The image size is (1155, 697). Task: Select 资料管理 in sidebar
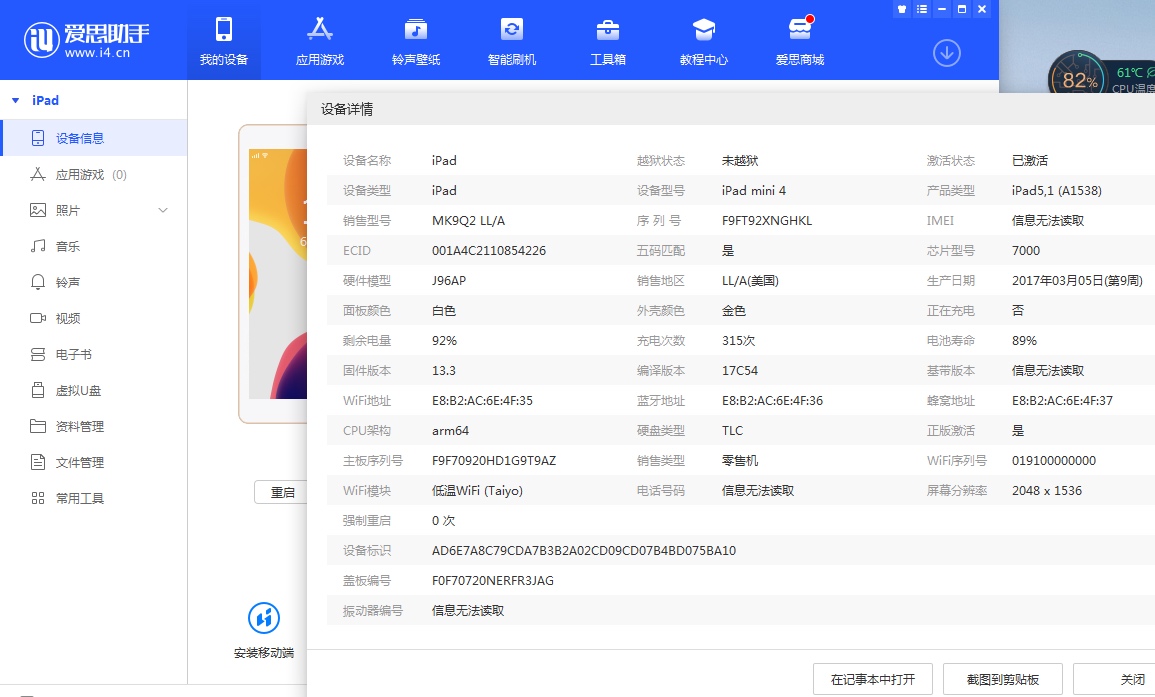pos(94,426)
